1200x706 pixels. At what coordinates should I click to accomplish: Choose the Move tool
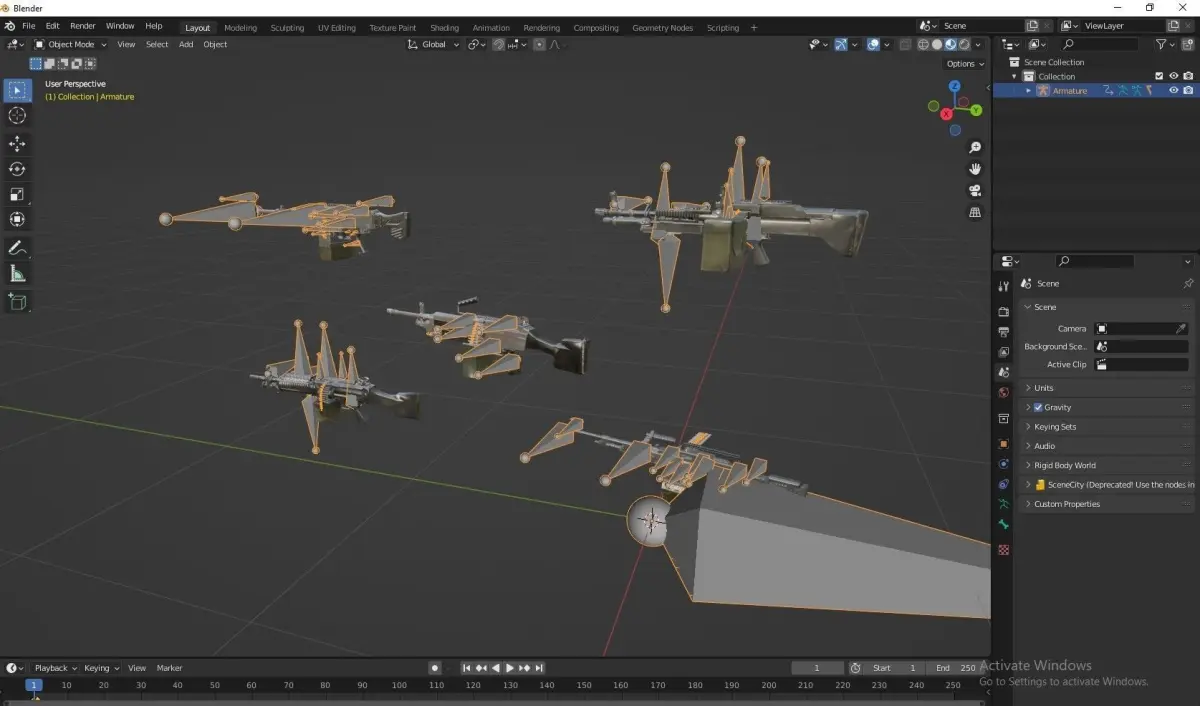click(x=17, y=144)
